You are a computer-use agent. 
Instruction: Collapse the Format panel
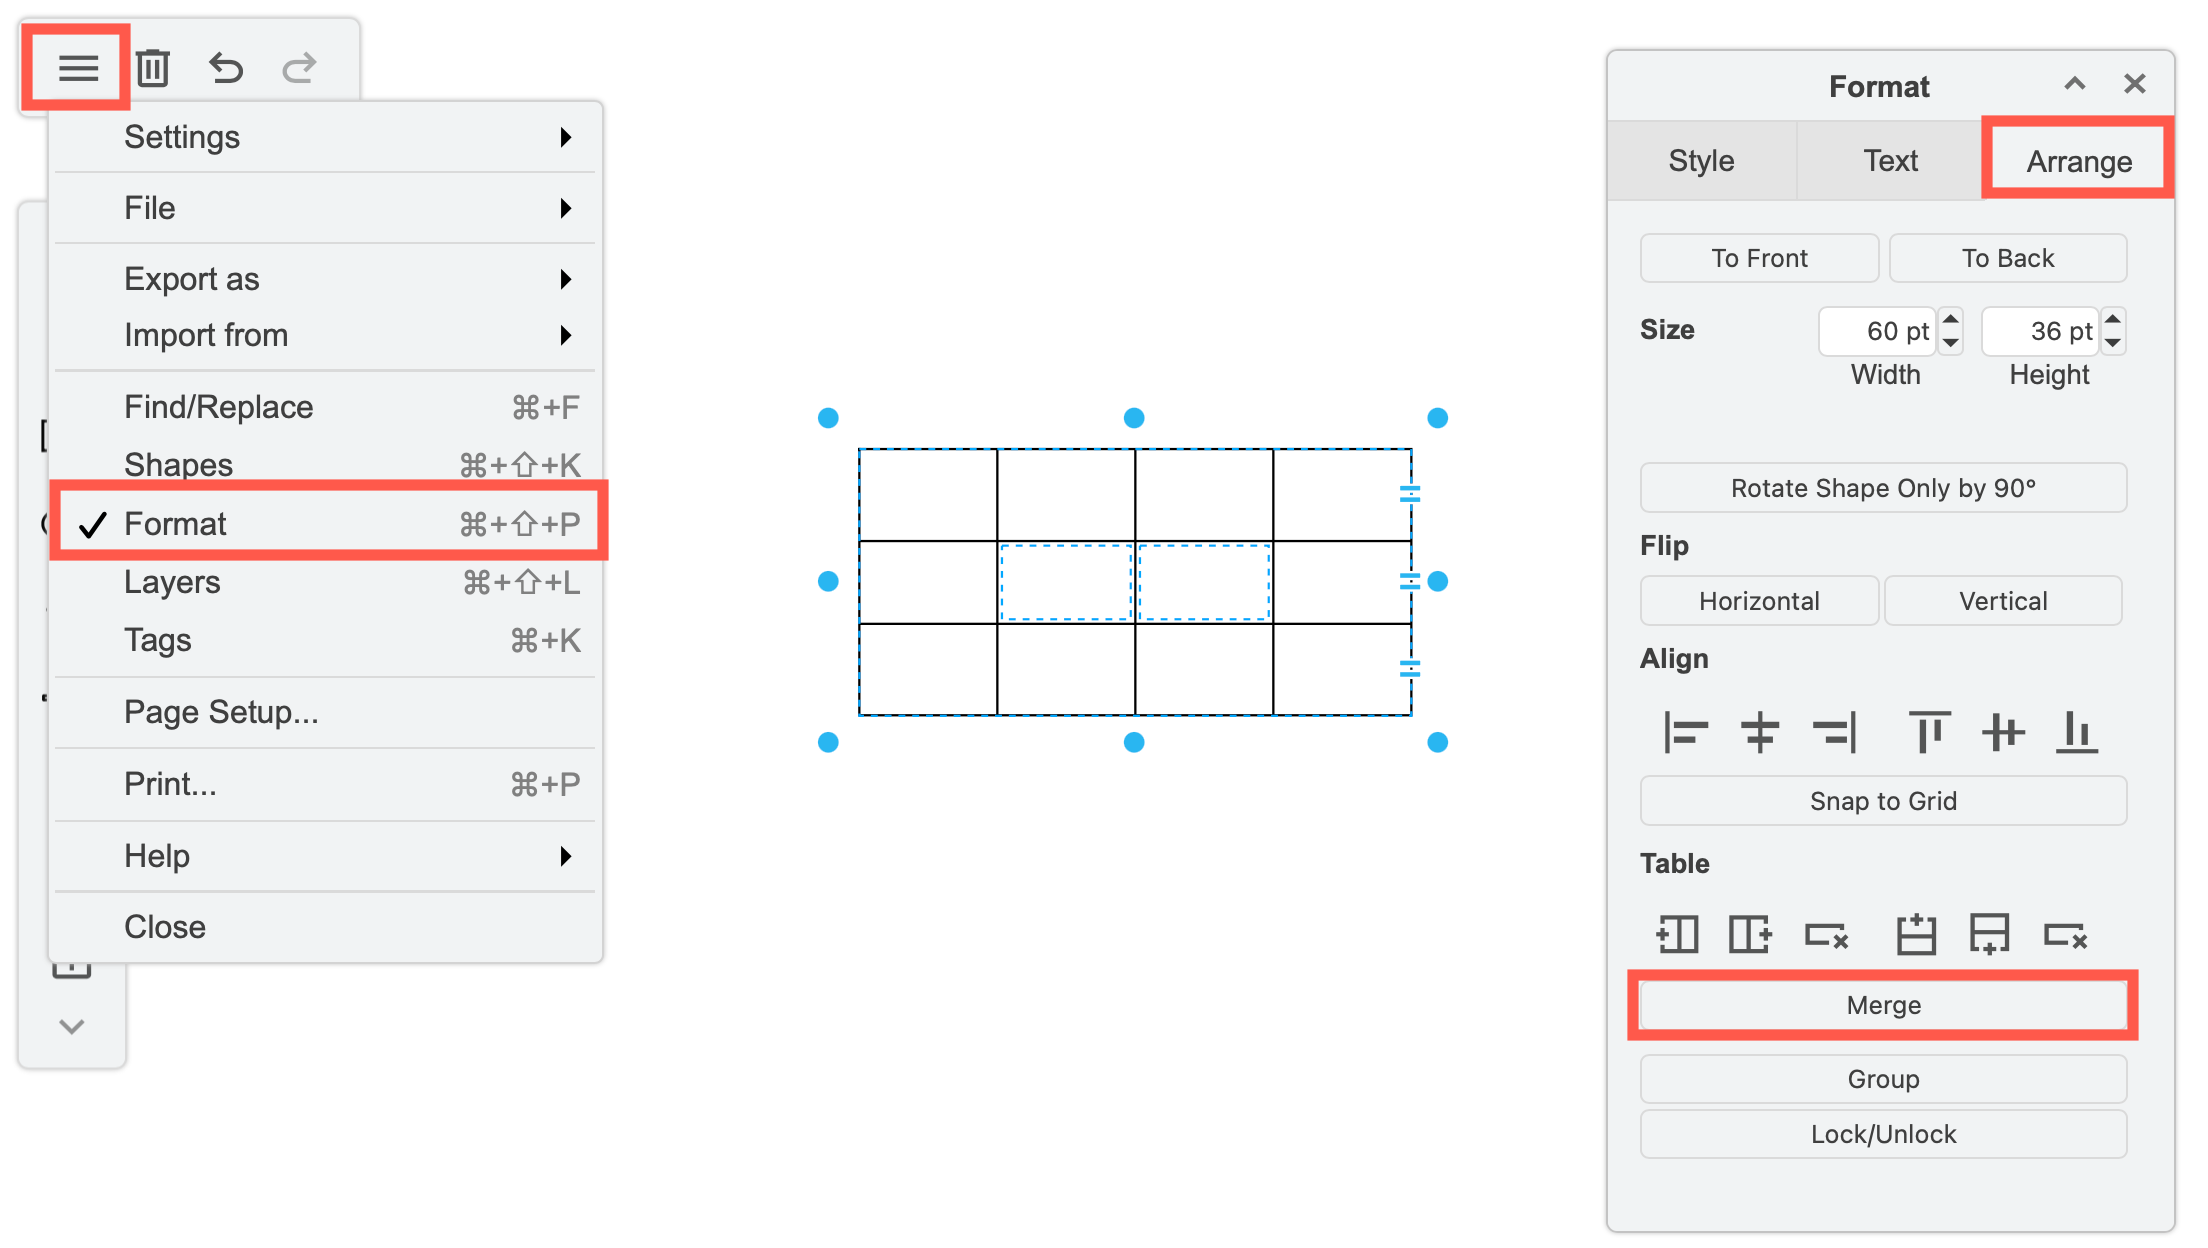click(2075, 84)
